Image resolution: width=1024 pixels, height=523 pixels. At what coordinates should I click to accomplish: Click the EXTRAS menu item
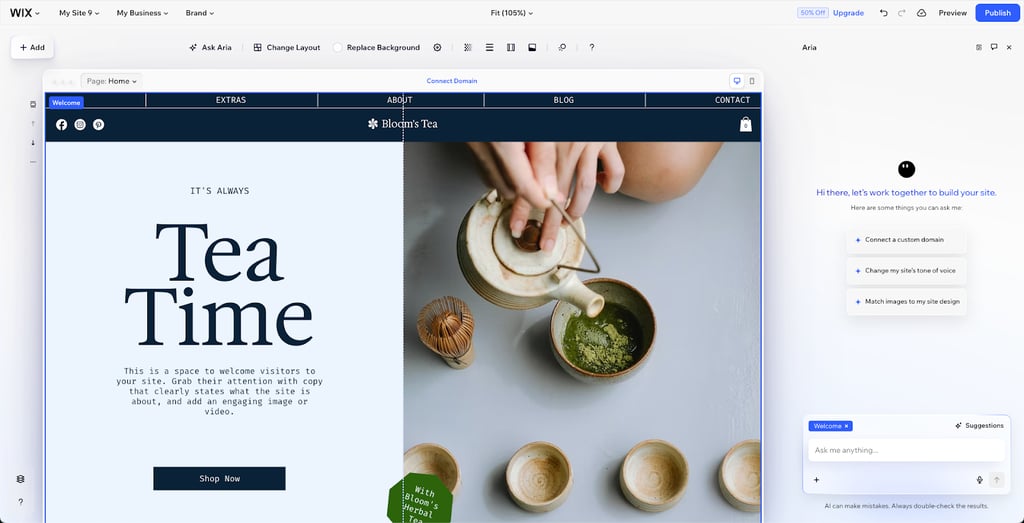pos(231,100)
